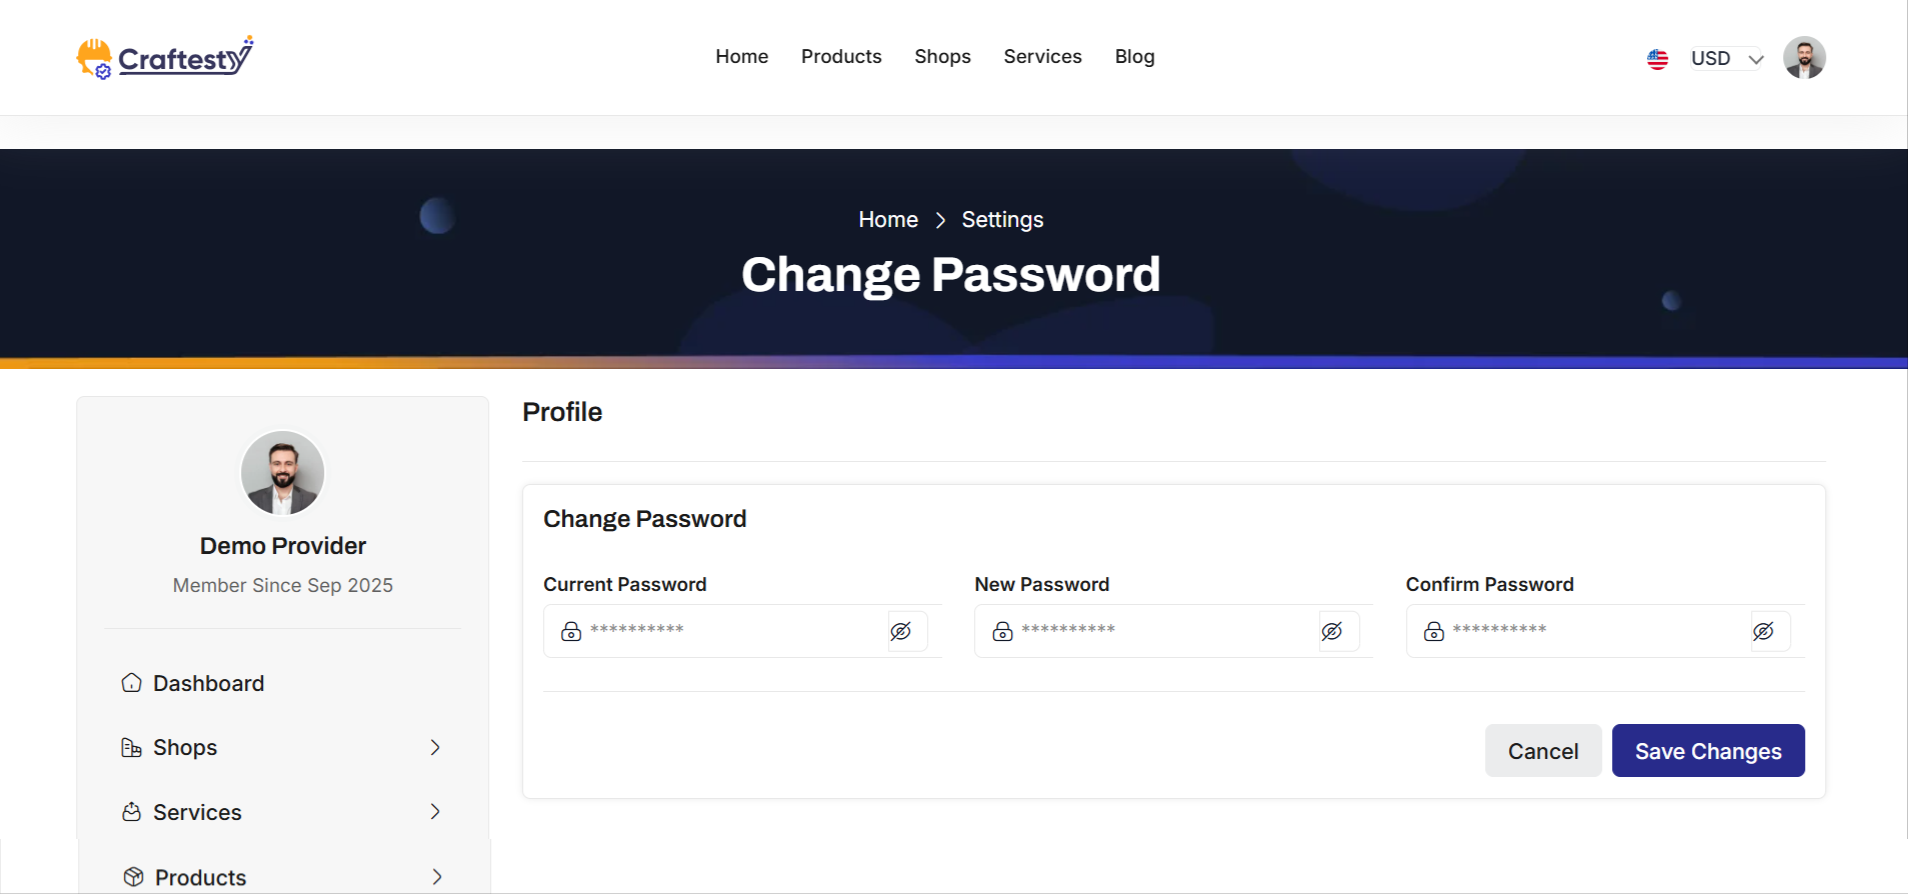Click the Home breadcrumb link
Viewport: 1908px width, 894px height.
click(x=888, y=220)
